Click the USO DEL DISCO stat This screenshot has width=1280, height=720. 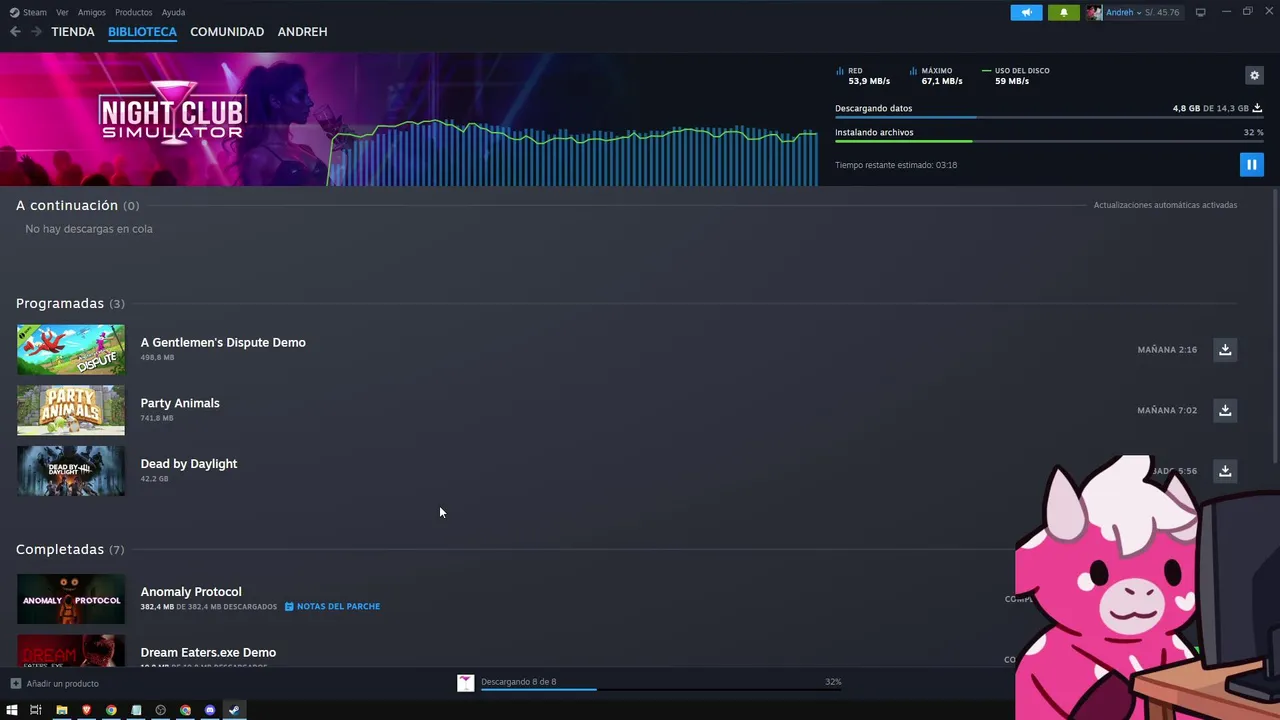click(x=1016, y=76)
